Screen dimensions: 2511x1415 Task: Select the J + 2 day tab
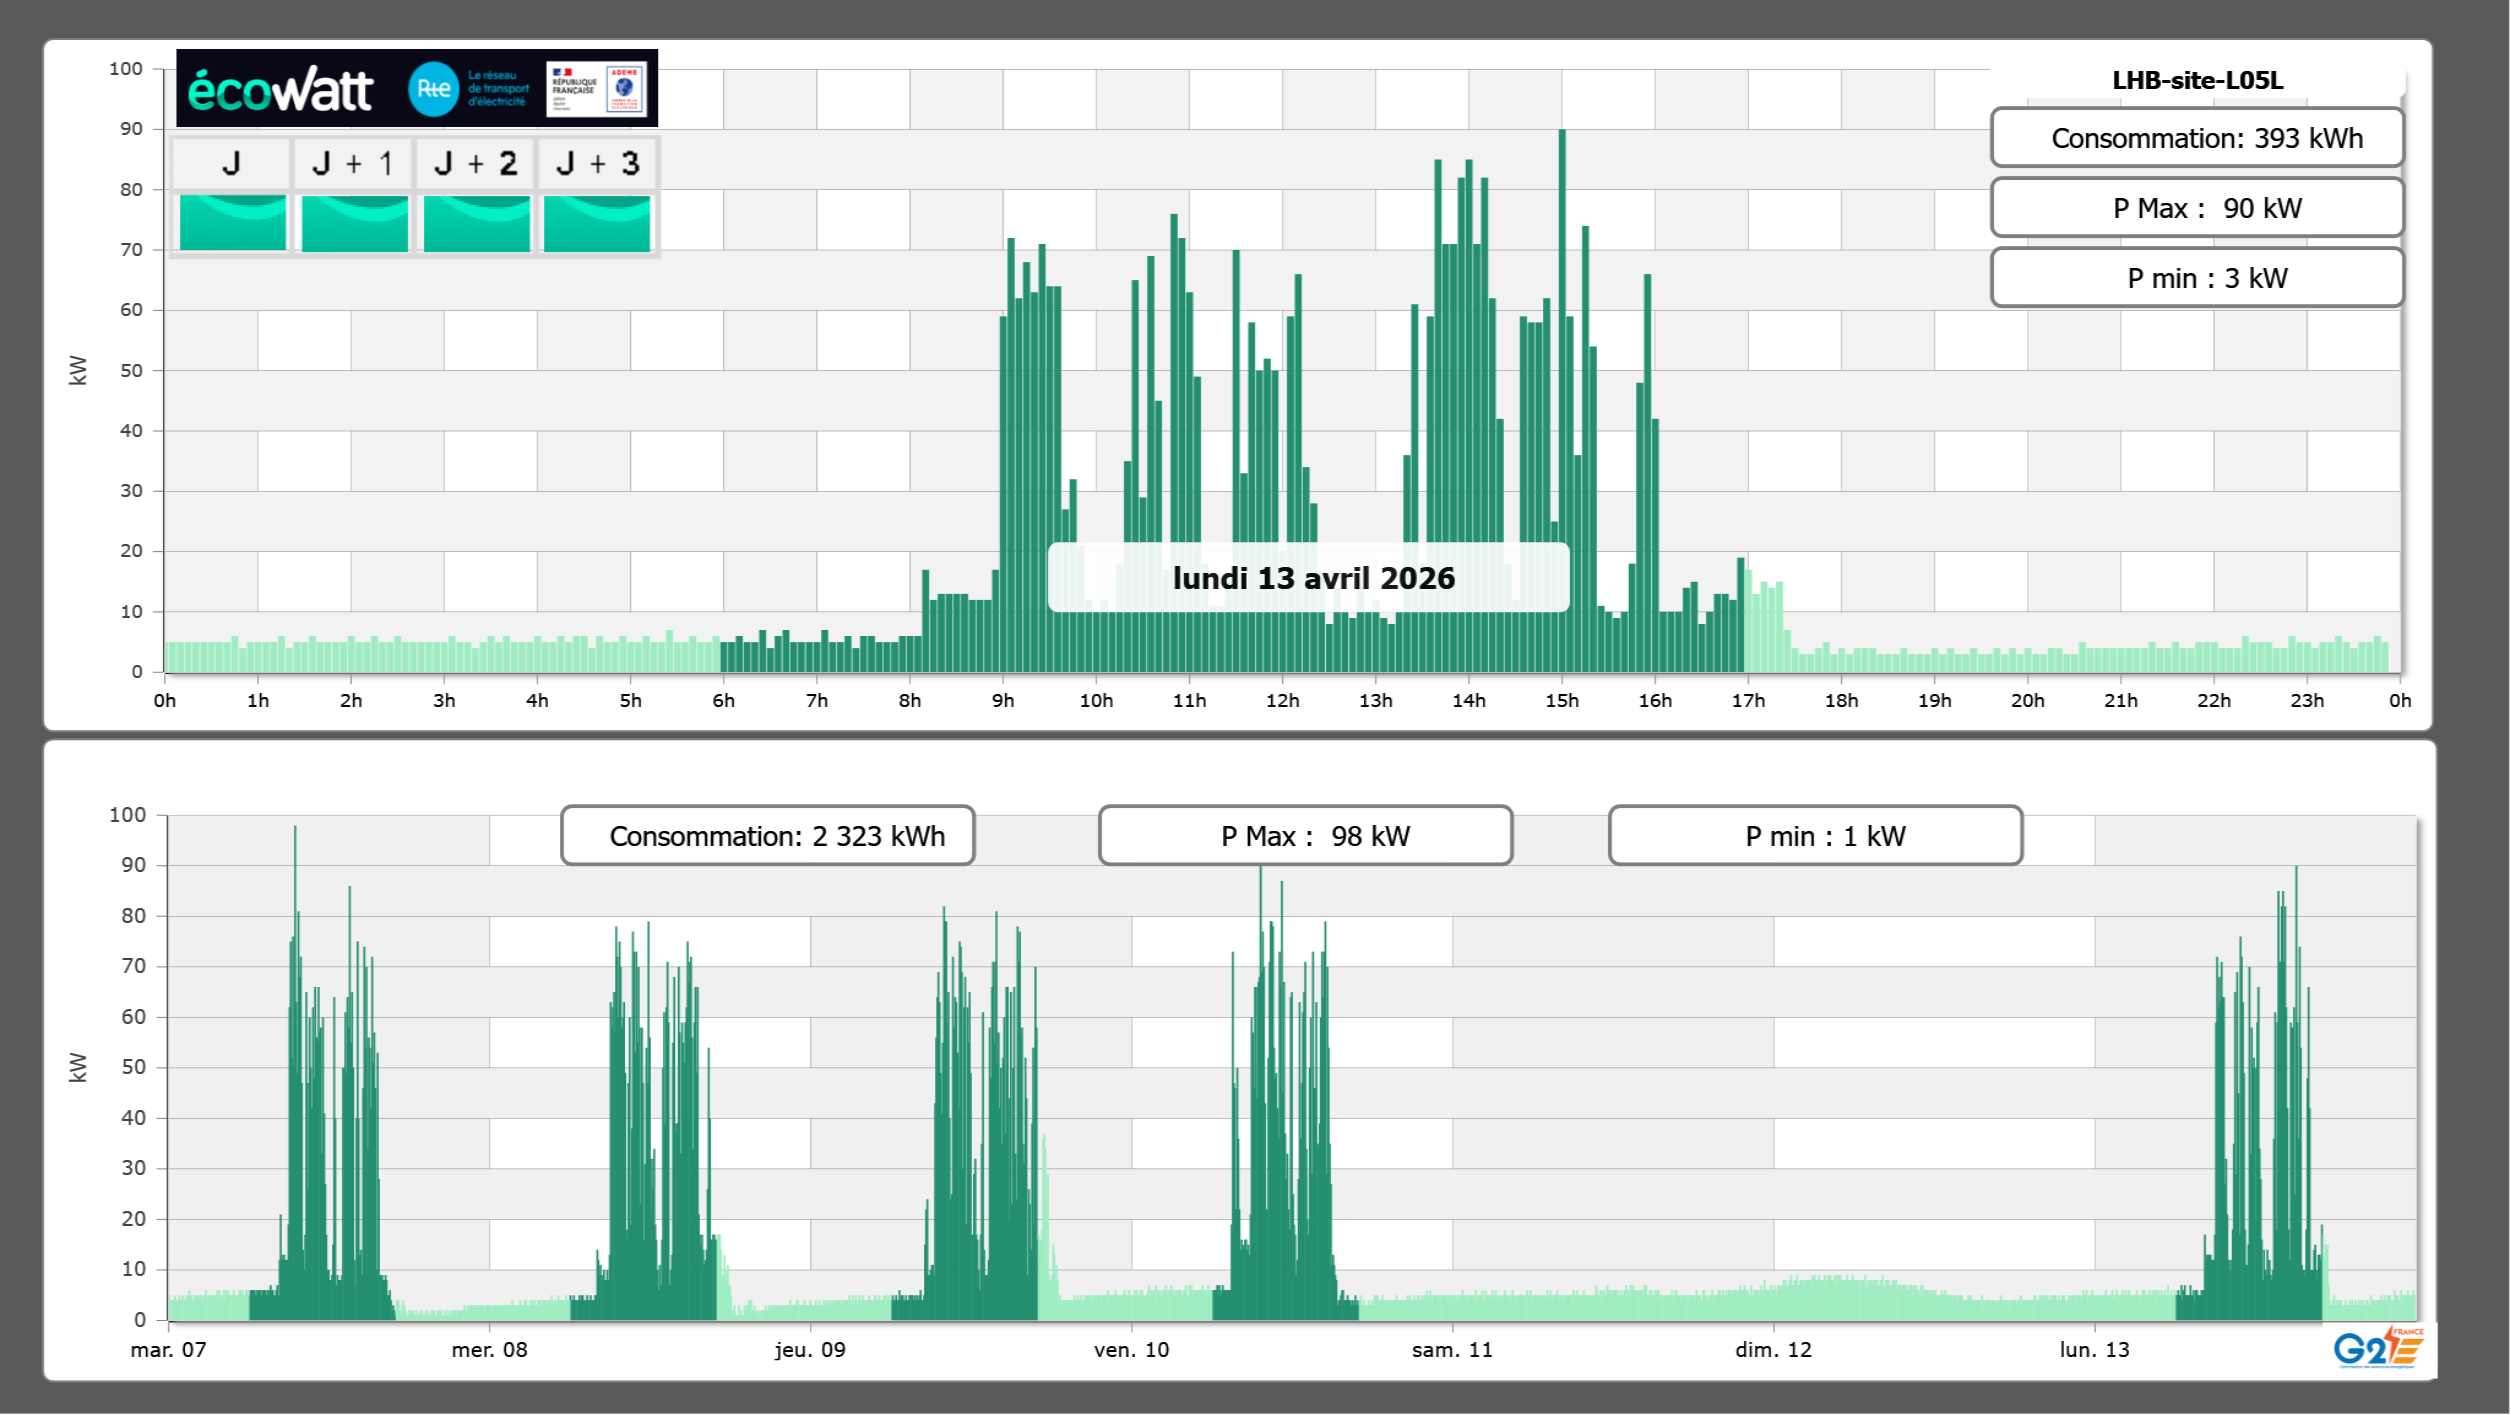point(476,163)
